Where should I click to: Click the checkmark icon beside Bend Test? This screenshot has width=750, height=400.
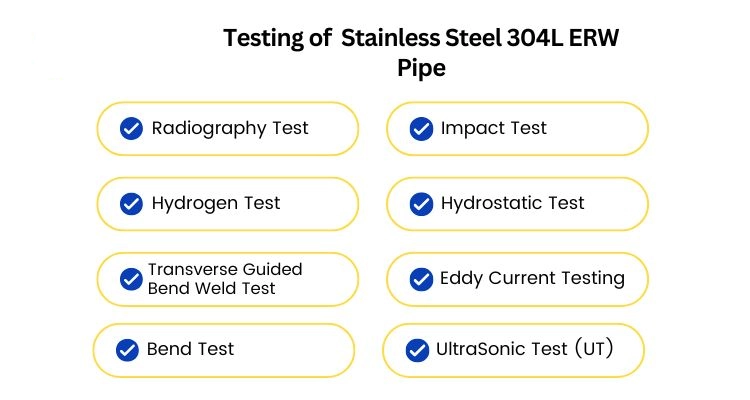pyautogui.click(x=127, y=350)
